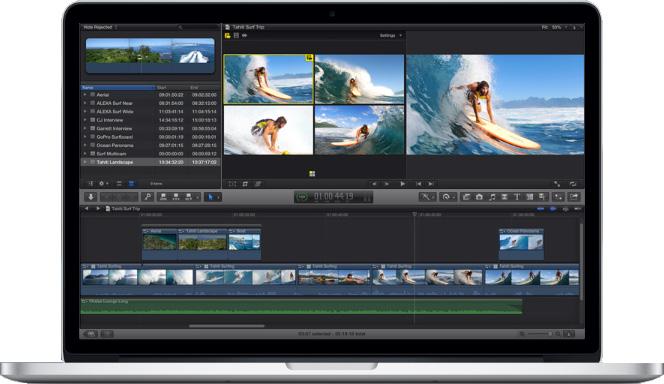Open the angle viewer Settings menu
Image resolution: width=664 pixels, height=384 pixels.
[x=390, y=36]
